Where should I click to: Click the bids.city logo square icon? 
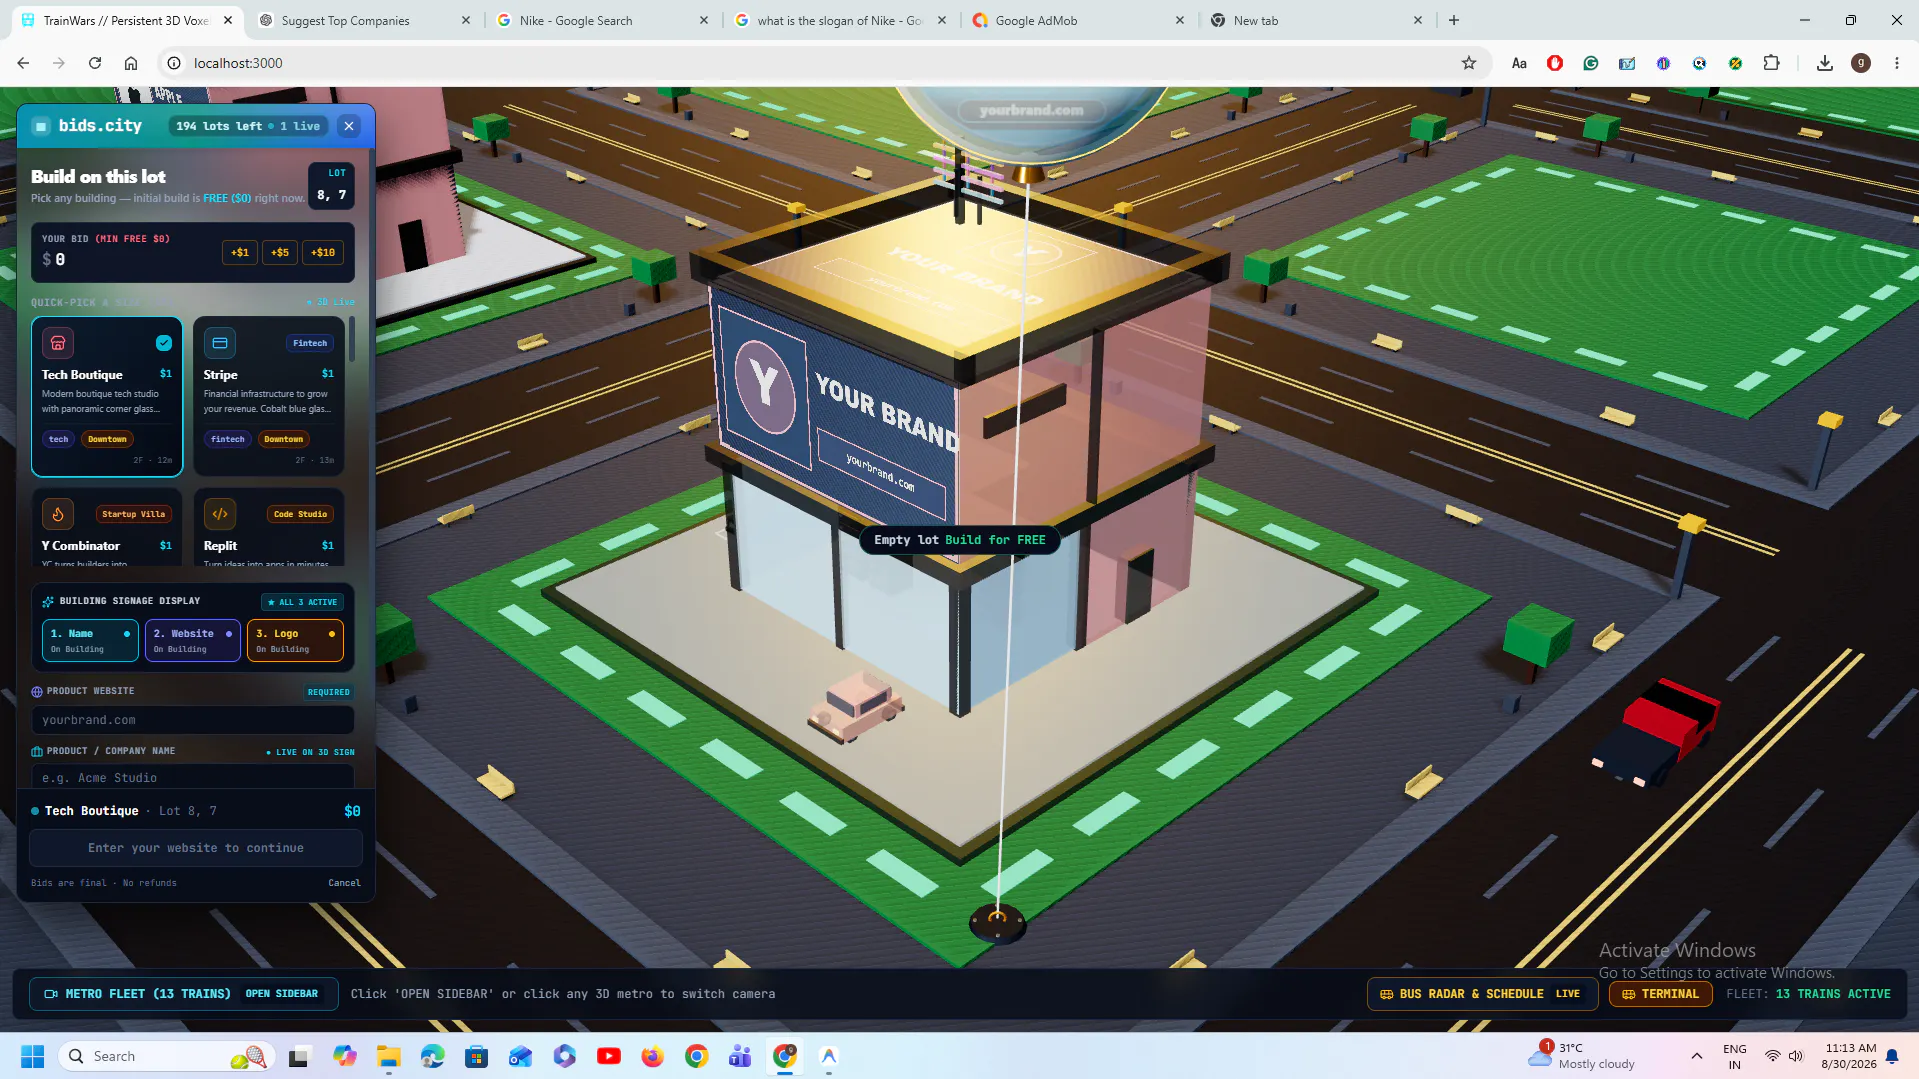41,126
